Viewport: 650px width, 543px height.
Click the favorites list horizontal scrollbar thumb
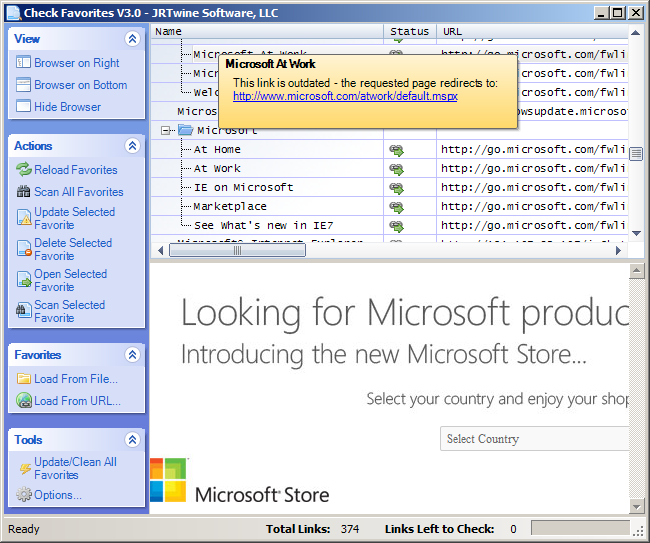click(238, 250)
